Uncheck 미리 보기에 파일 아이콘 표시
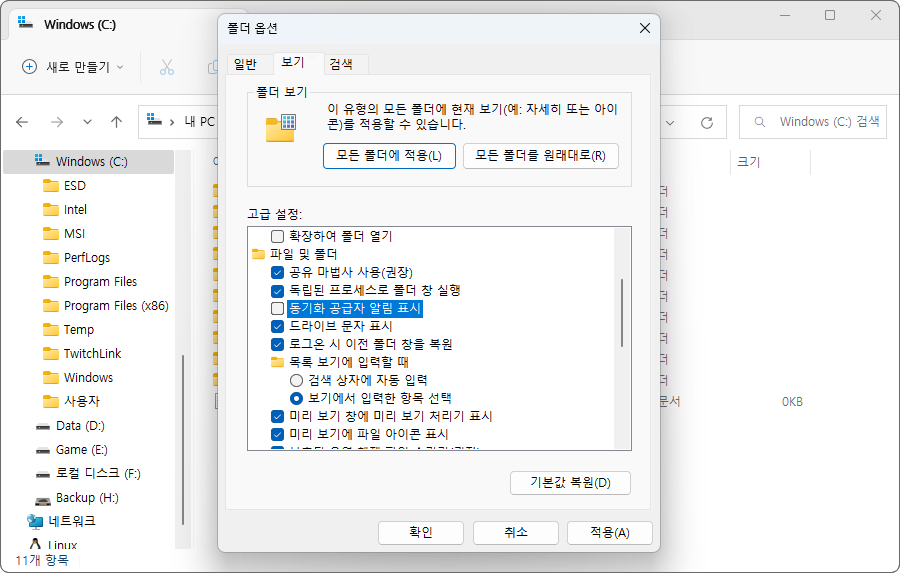900x573 pixels. [x=277, y=434]
